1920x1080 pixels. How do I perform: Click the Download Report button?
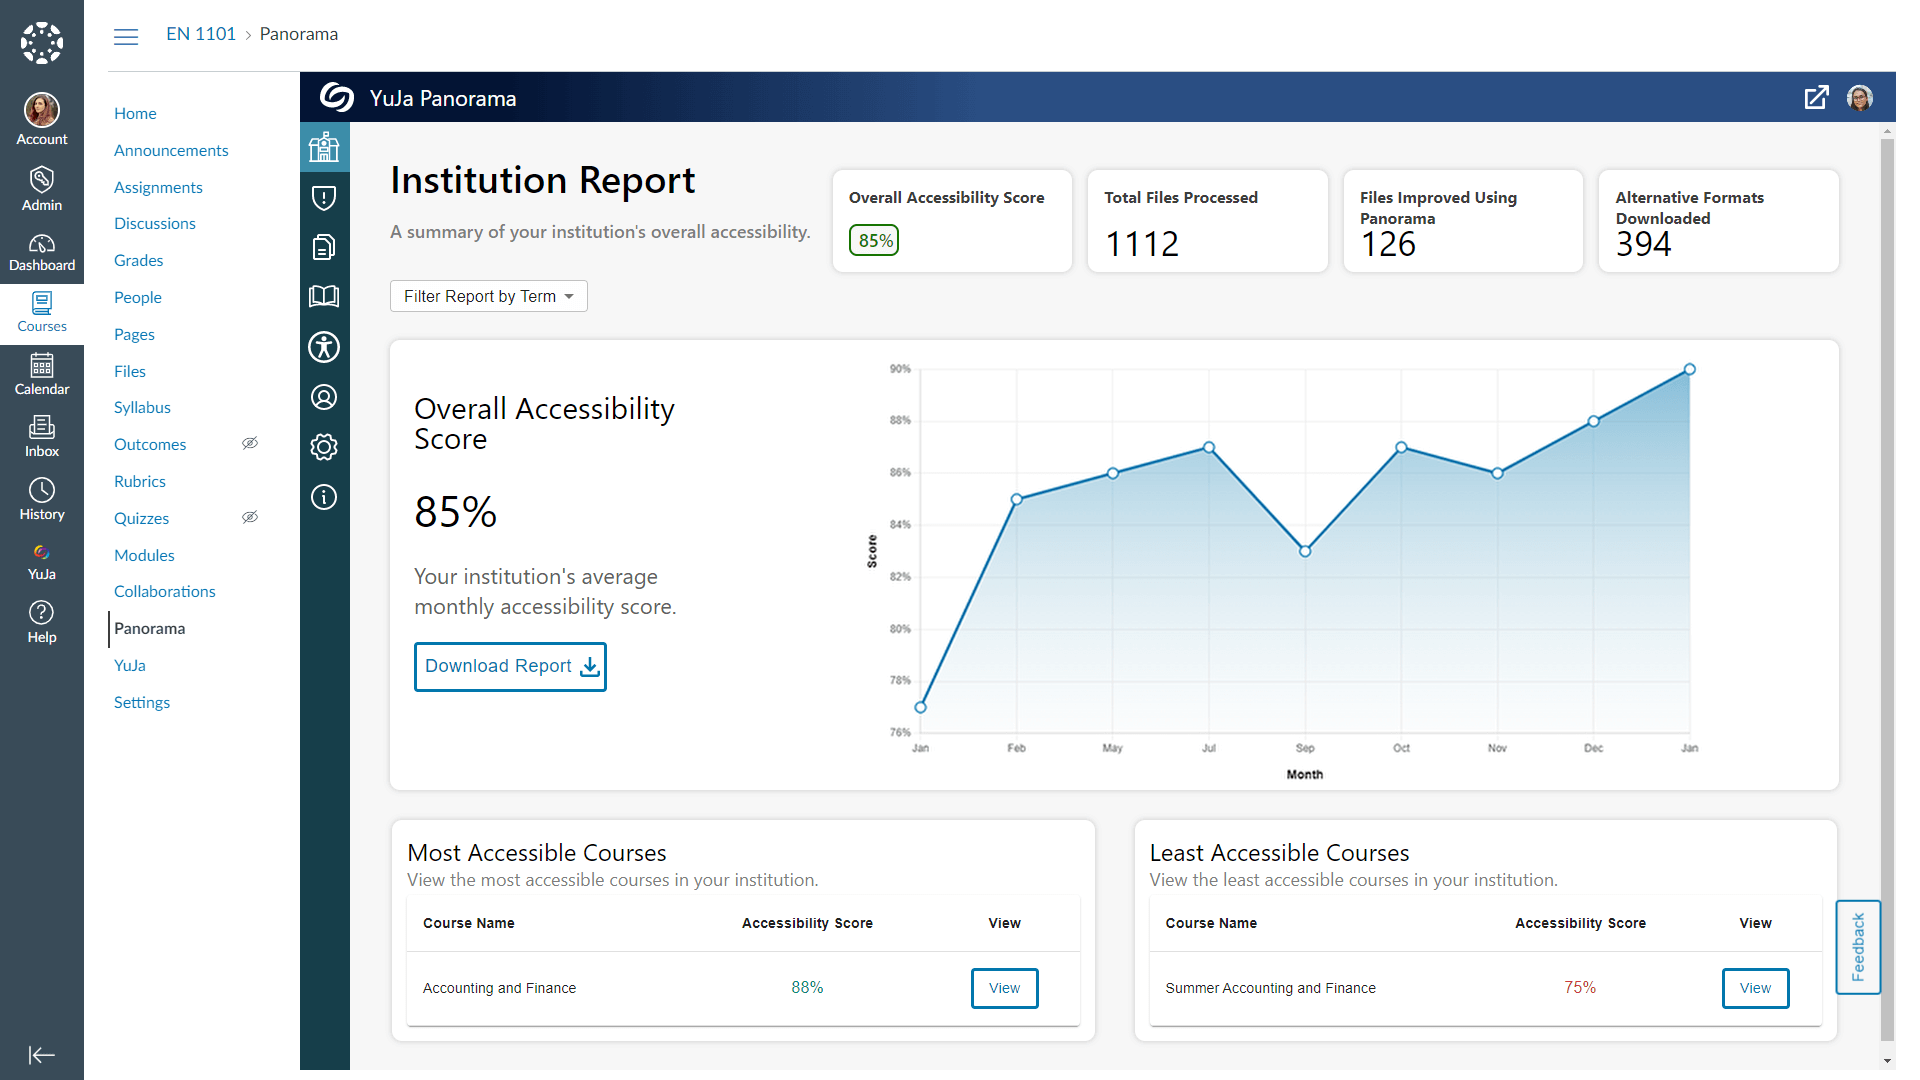(x=510, y=666)
